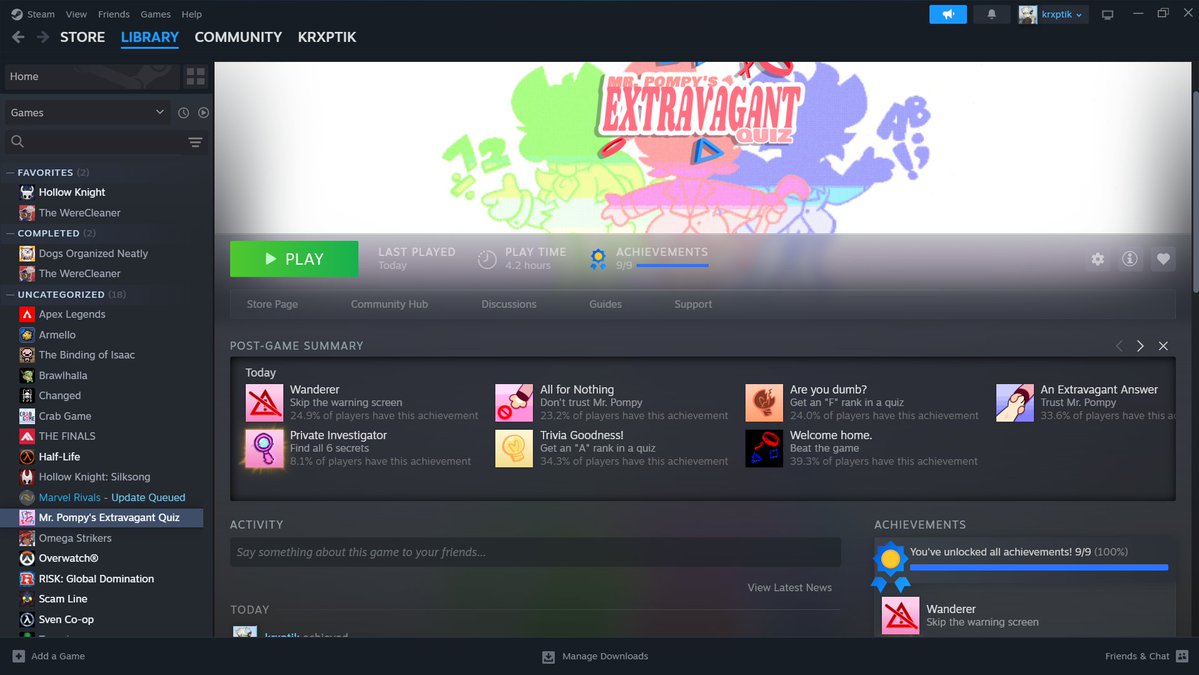Click the Trivia Goodness! achievement icon
Screen dimensions: 1199x675
click(x=514, y=448)
